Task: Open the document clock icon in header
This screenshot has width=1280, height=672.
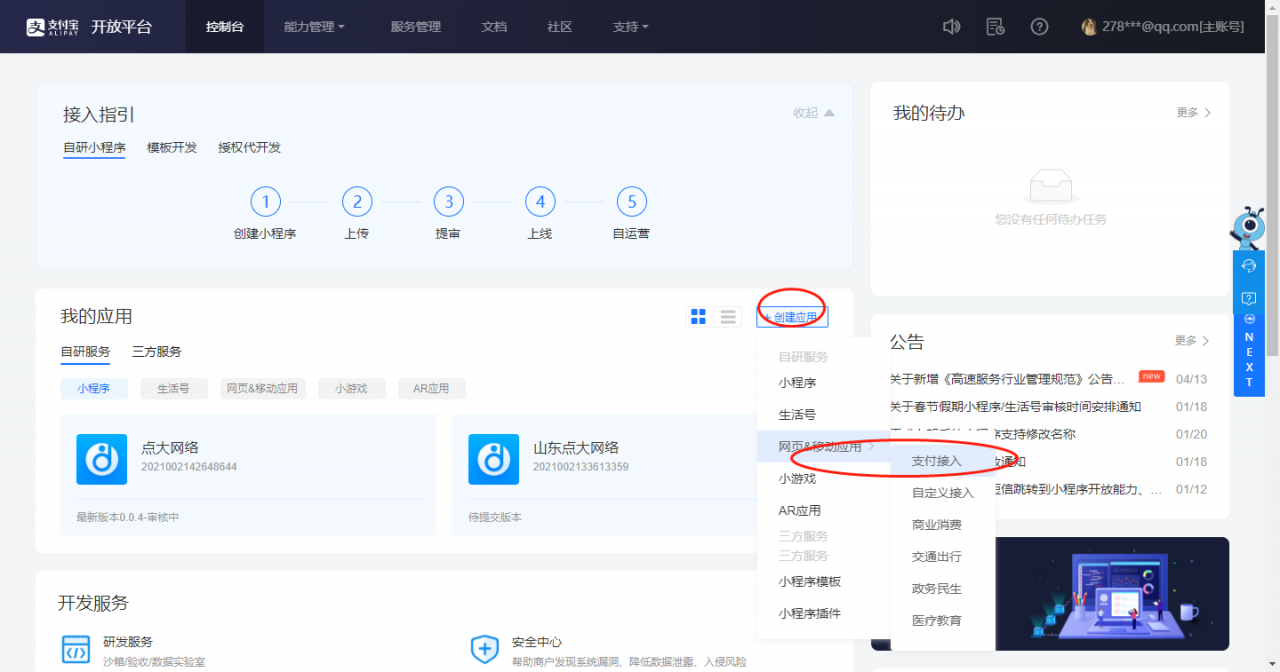Action: pyautogui.click(x=995, y=27)
